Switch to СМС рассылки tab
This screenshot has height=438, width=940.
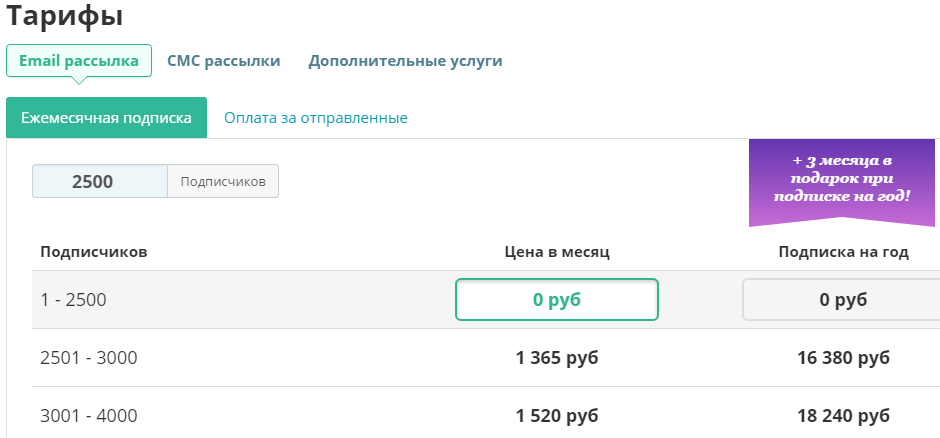pyautogui.click(x=223, y=61)
